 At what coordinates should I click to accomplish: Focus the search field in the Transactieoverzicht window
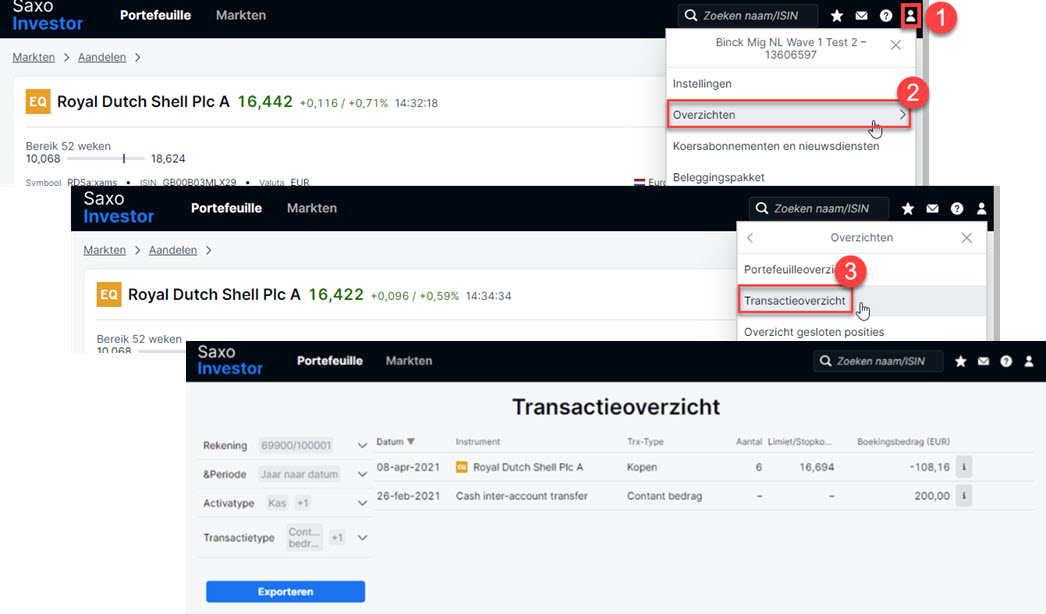878,361
